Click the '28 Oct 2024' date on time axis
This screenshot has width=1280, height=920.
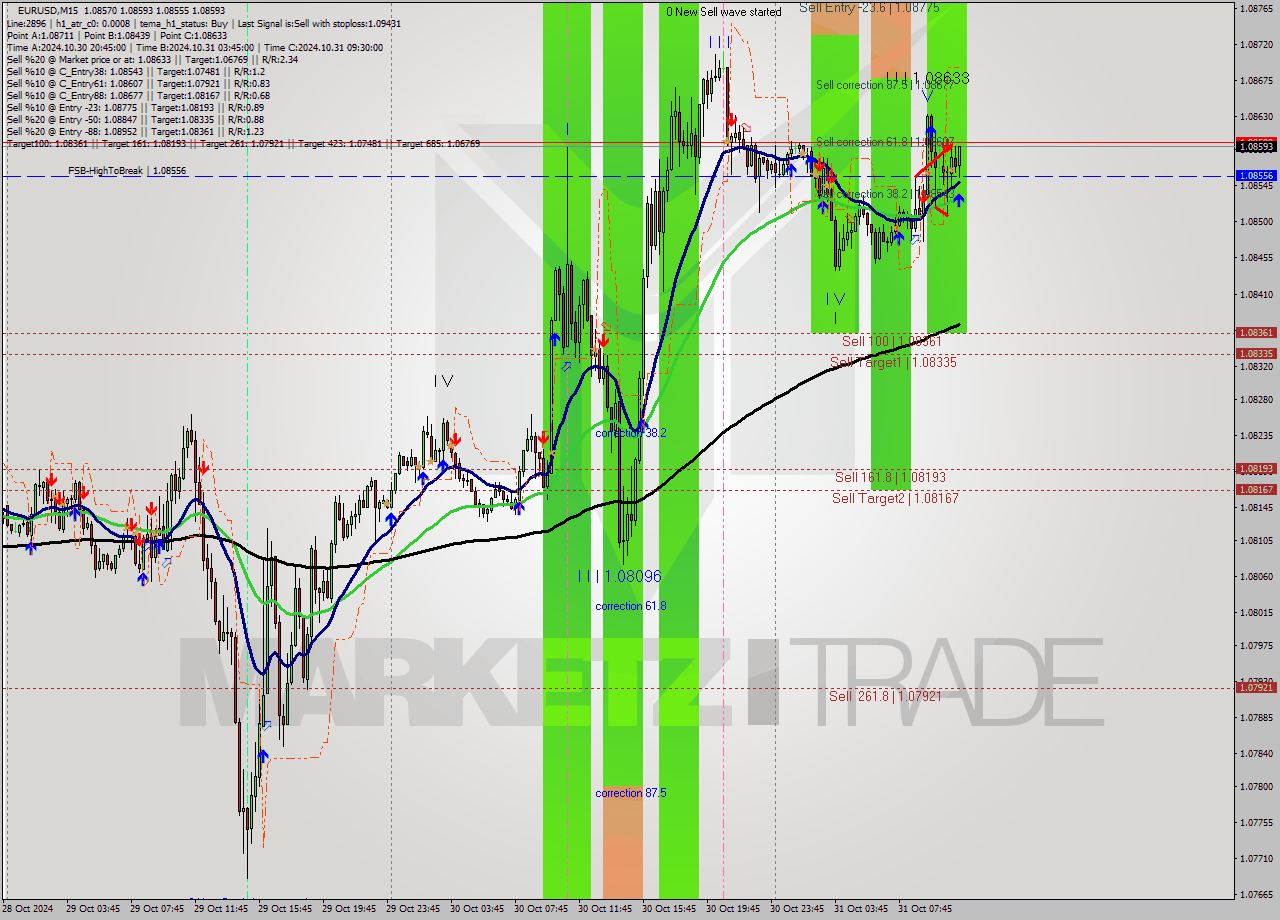(26, 909)
